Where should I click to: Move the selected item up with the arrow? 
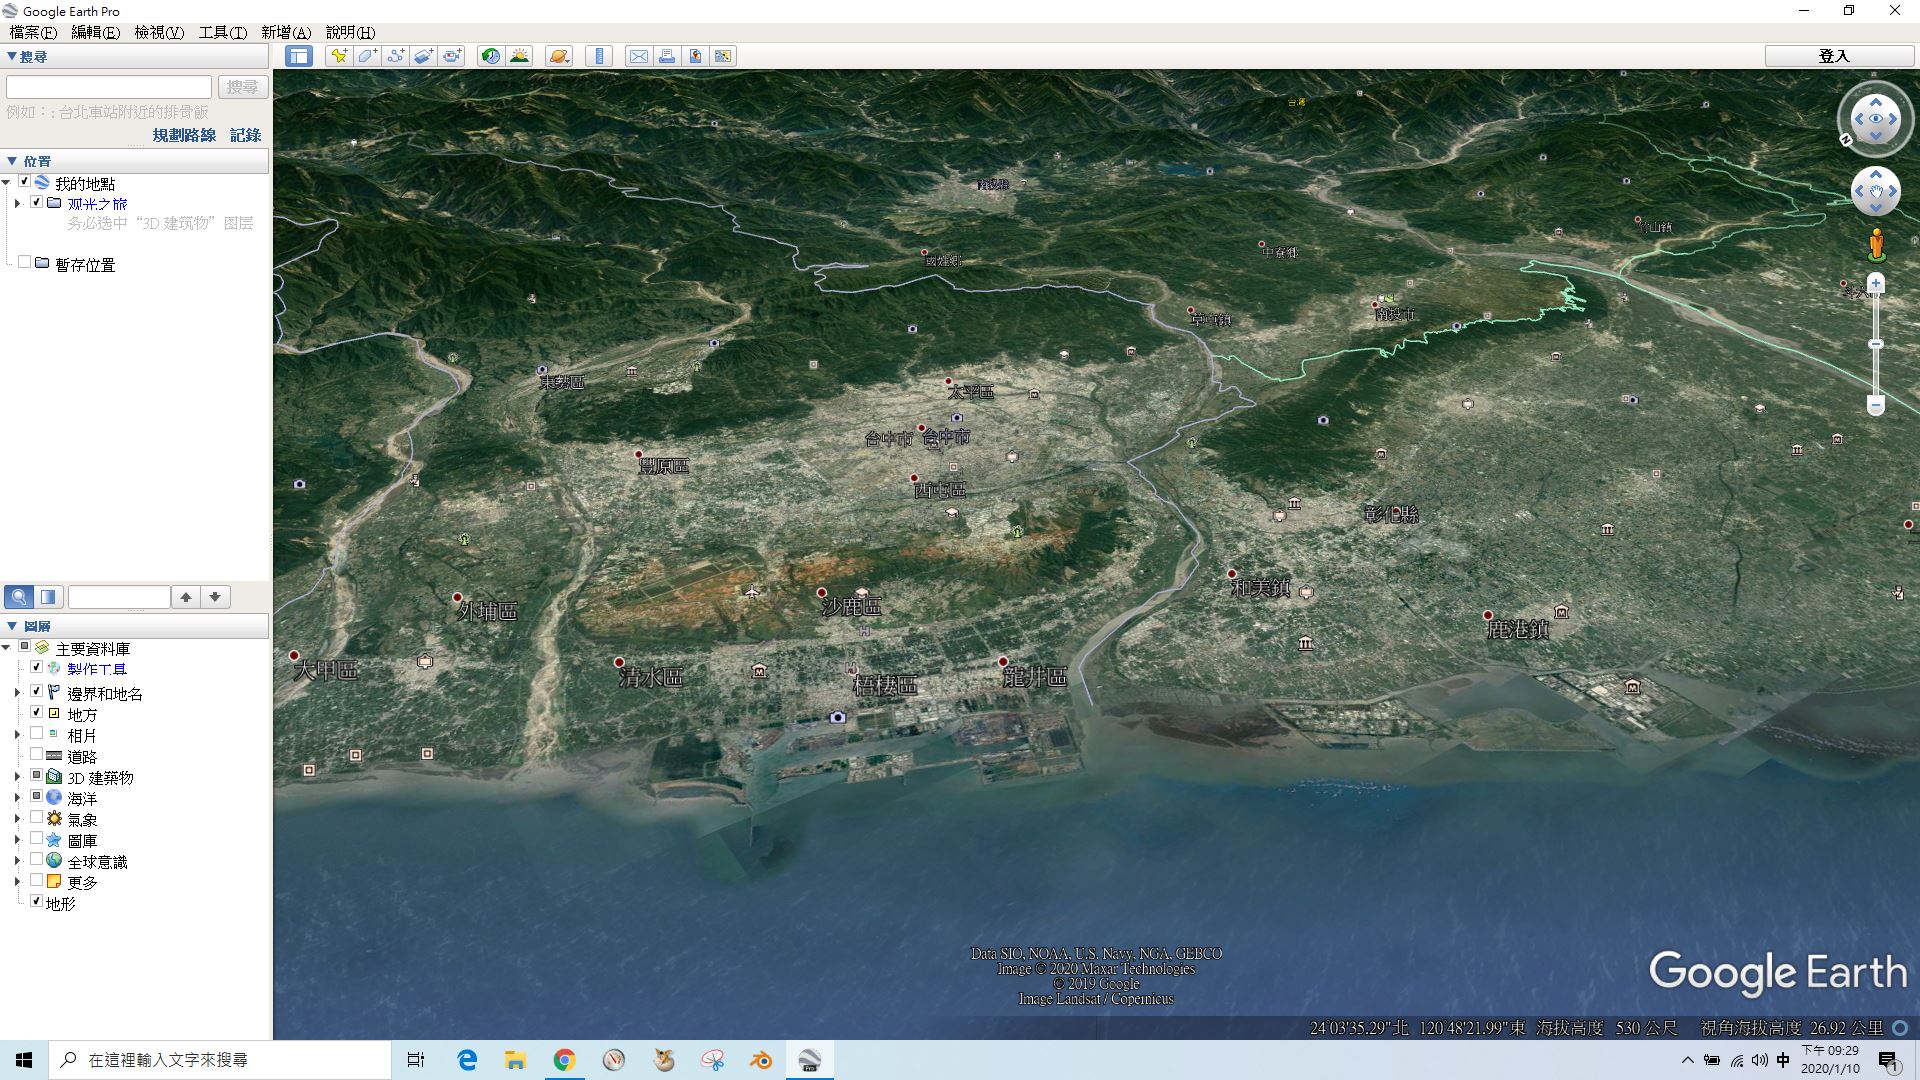[x=186, y=597]
